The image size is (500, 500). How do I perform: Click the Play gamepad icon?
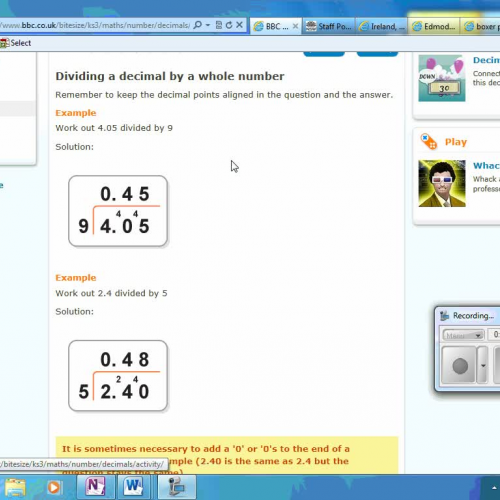pyautogui.click(x=428, y=142)
